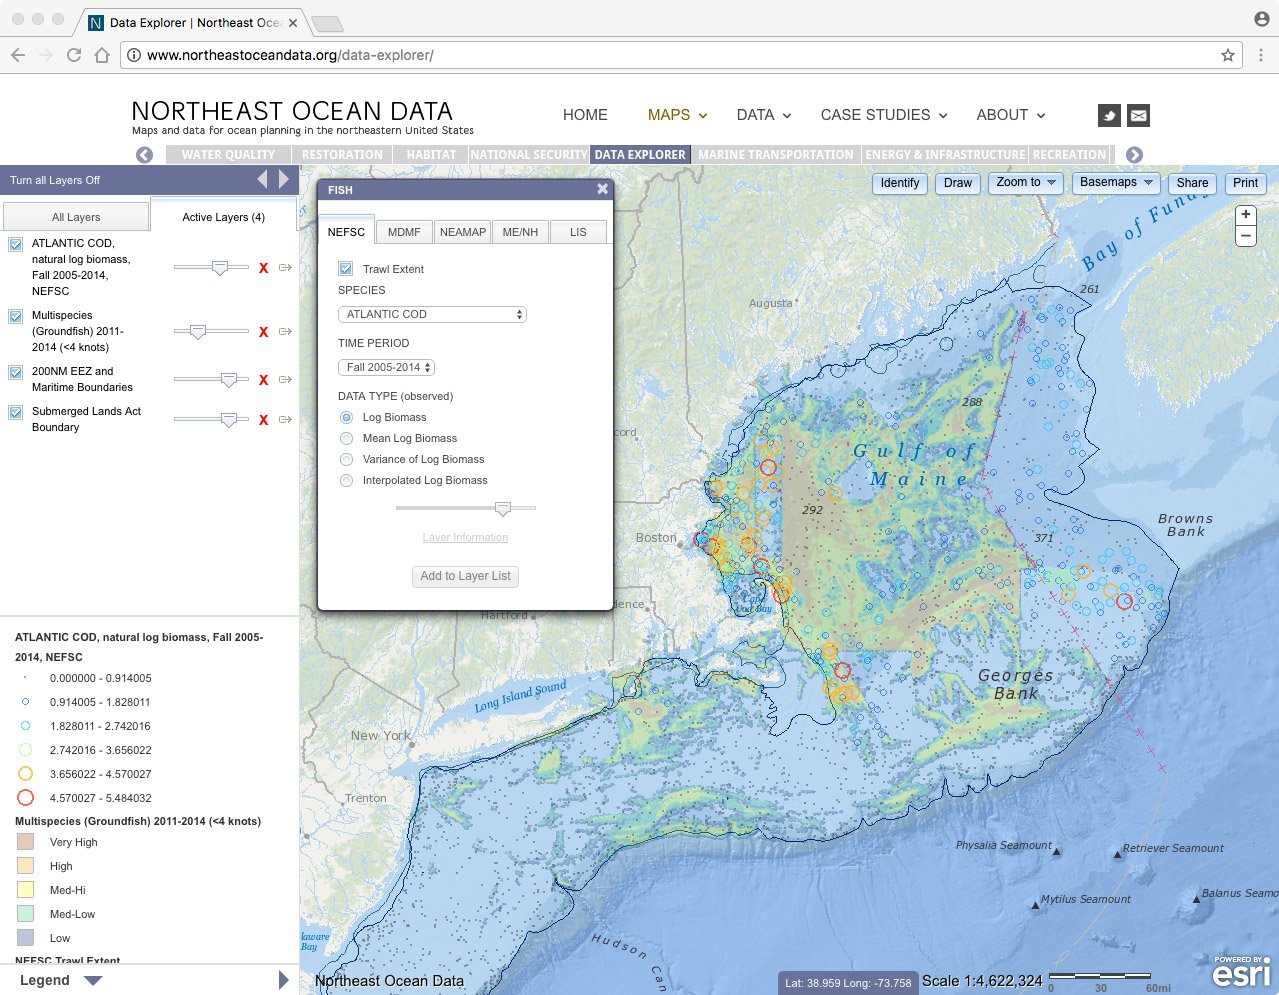Select Interpolated Log Biomass option

[346, 480]
